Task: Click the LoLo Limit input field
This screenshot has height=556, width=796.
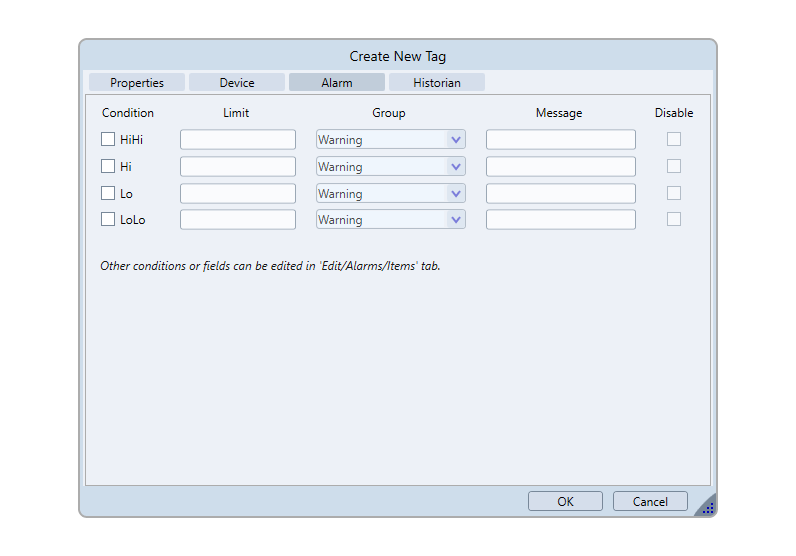Action: [x=238, y=220]
